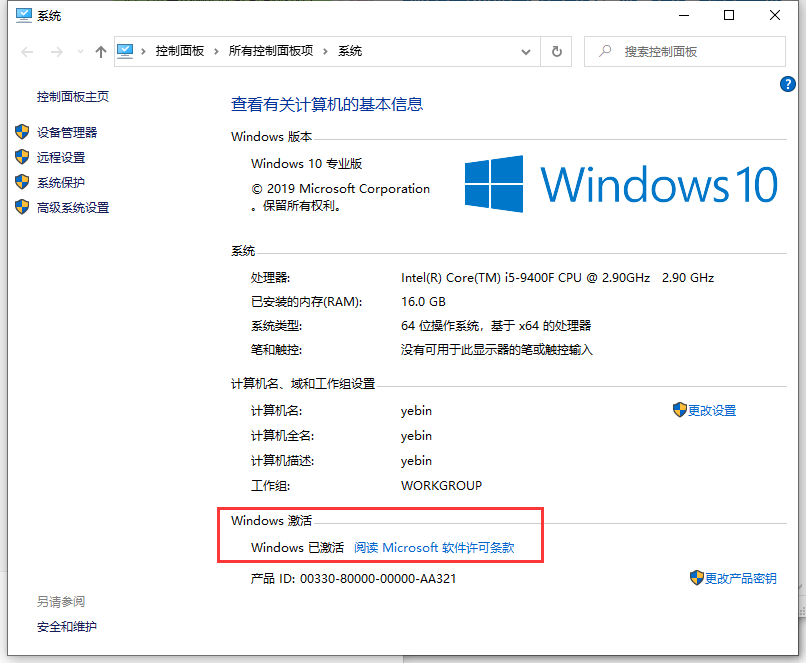The width and height of the screenshot is (806, 663).
Task: Open 设备管理器 from the left sidebar
Action: (x=67, y=132)
